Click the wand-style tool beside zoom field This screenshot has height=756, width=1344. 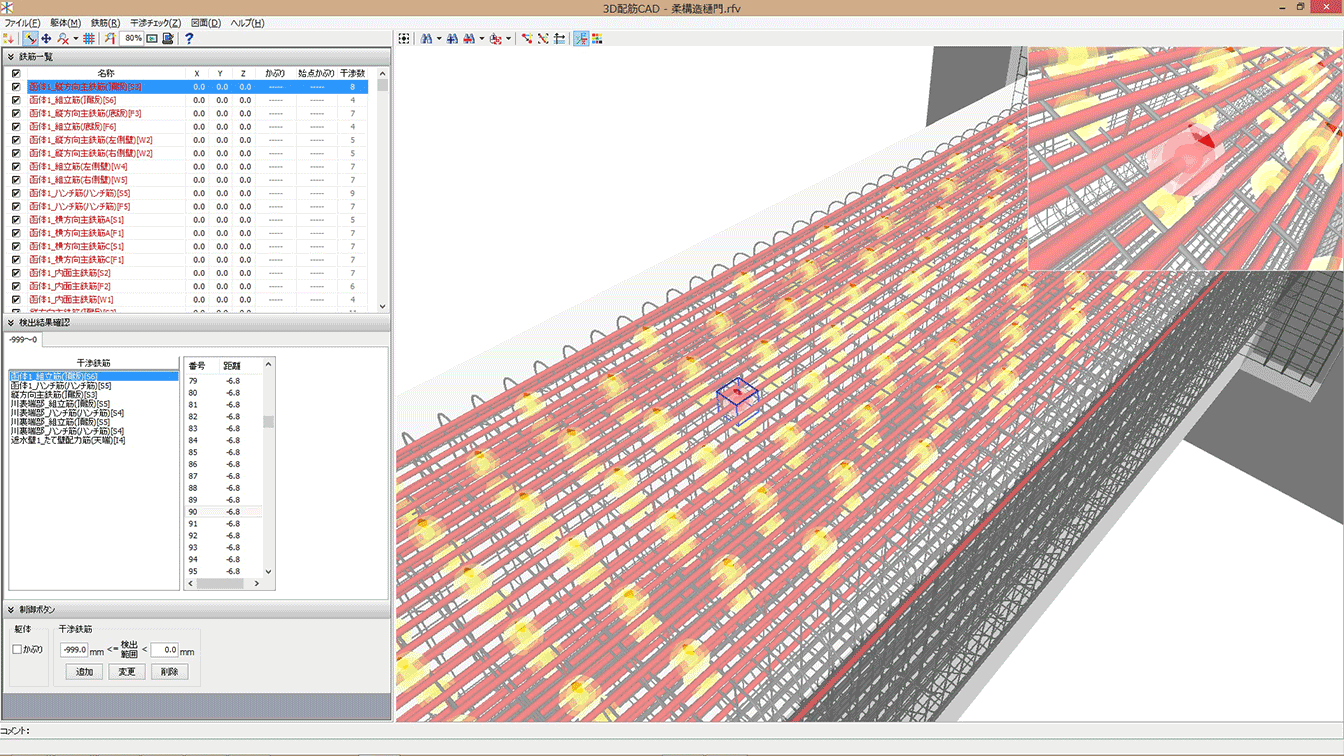click(110, 38)
